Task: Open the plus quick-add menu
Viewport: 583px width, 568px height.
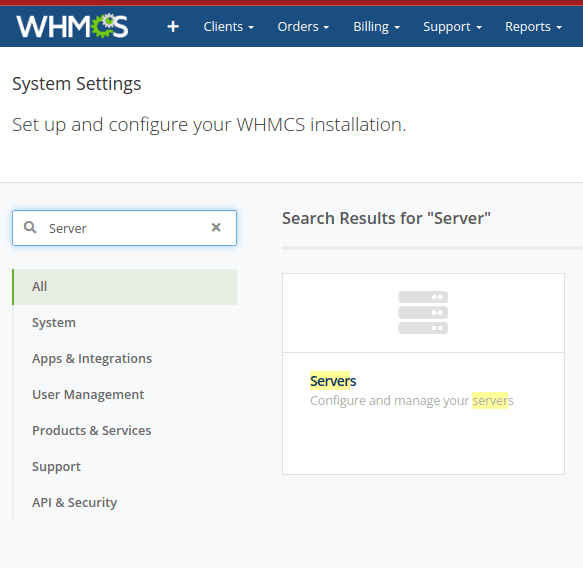Action: [x=173, y=26]
